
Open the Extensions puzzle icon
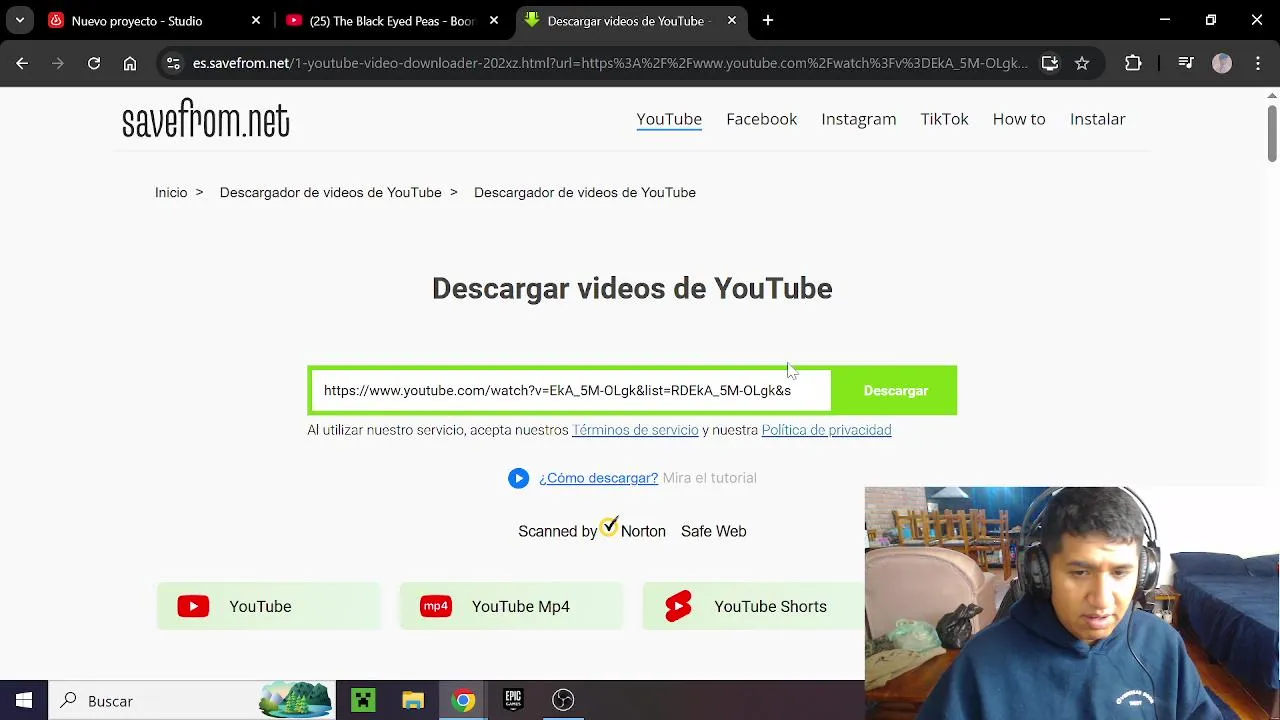pos(1133,63)
